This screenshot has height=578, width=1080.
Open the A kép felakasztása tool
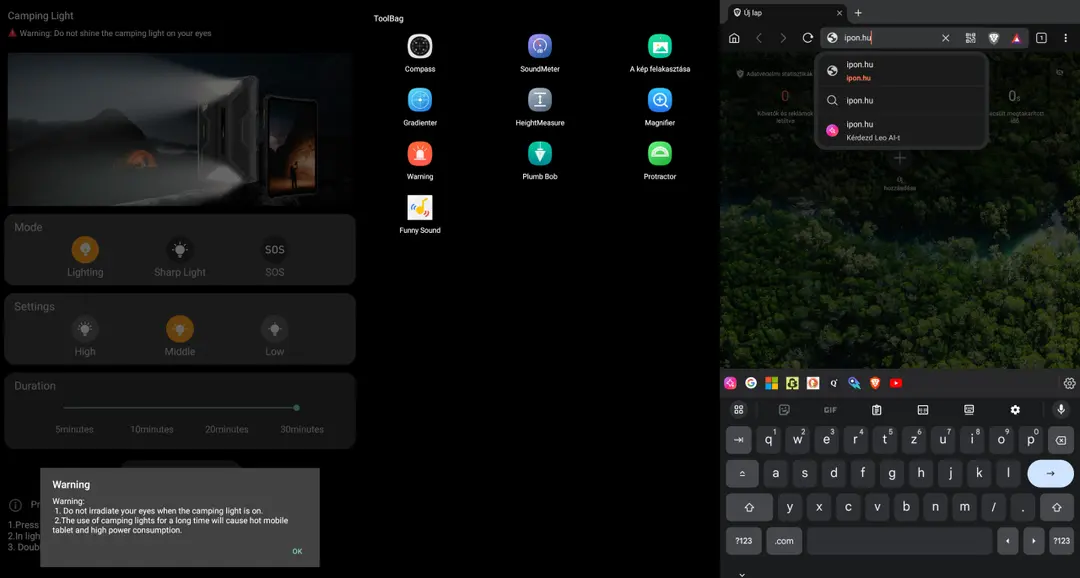point(660,47)
